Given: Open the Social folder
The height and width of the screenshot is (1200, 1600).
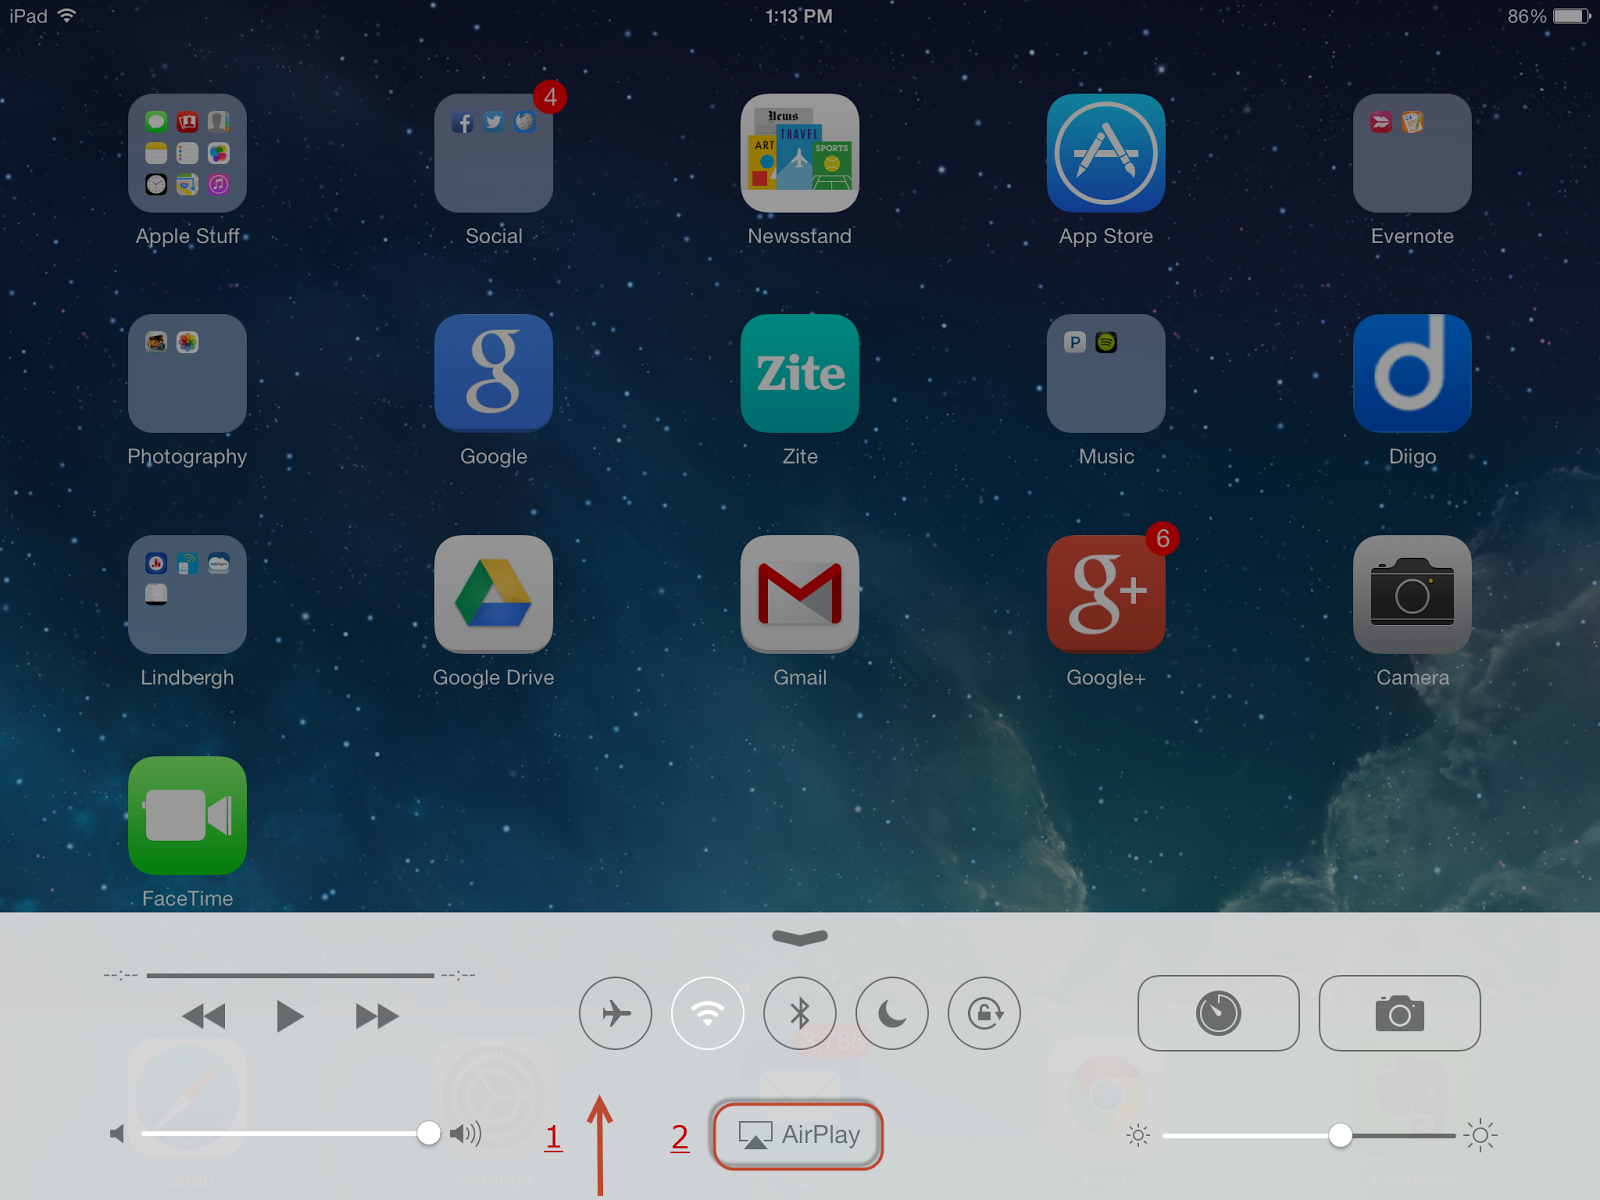Looking at the screenshot, I should tap(493, 153).
